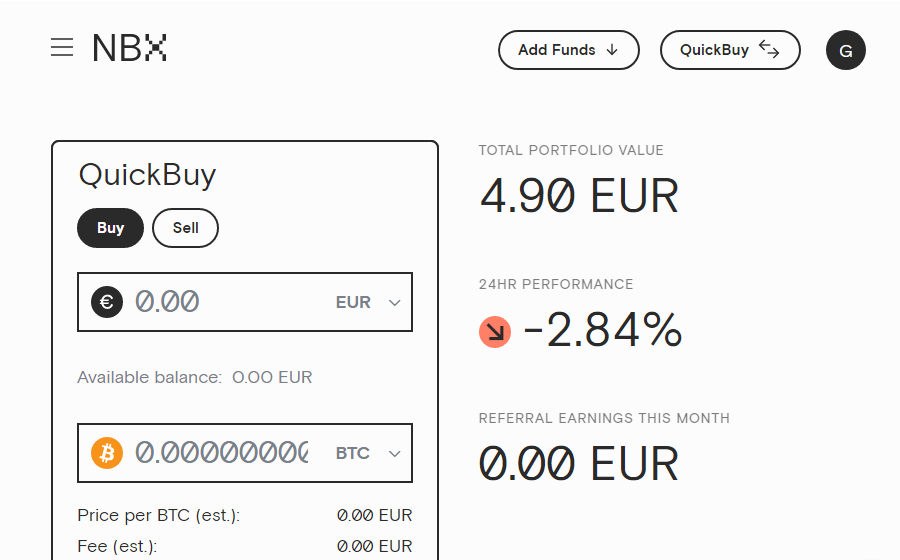Switch to Sell mode
Image resolution: width=900 pixels, height=560 pixels.
pos(185,228)
